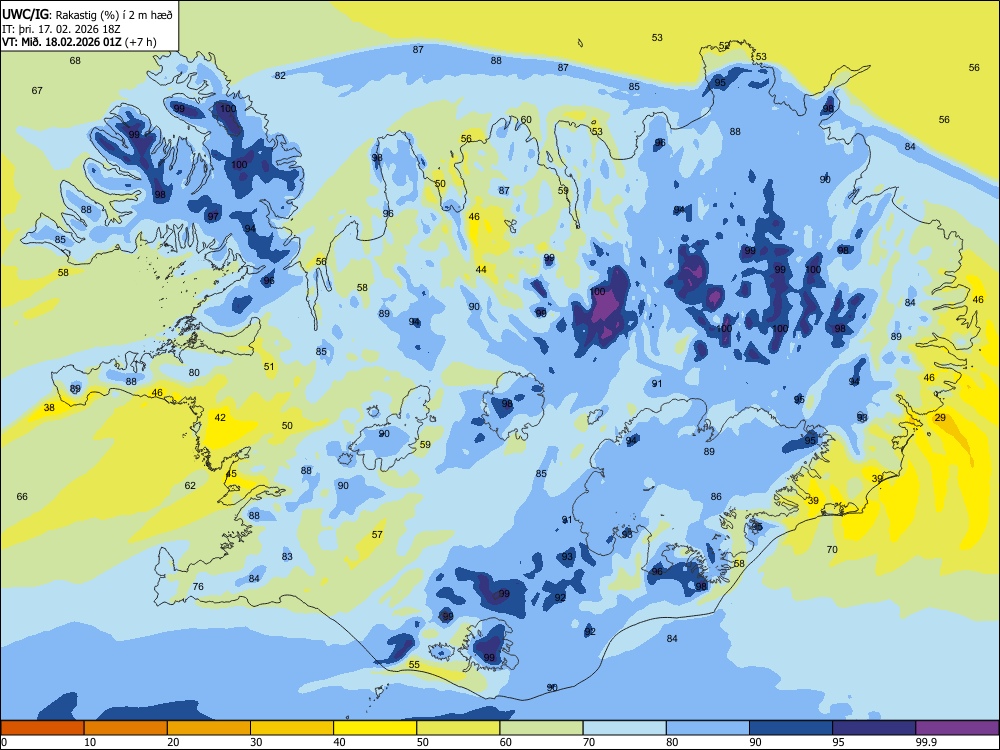The image size is (1000, 750).
Task: Click the title text 'Rakastig (%) í 2 m hæð'
Action: pyautogui.click(x=114, y=15)
